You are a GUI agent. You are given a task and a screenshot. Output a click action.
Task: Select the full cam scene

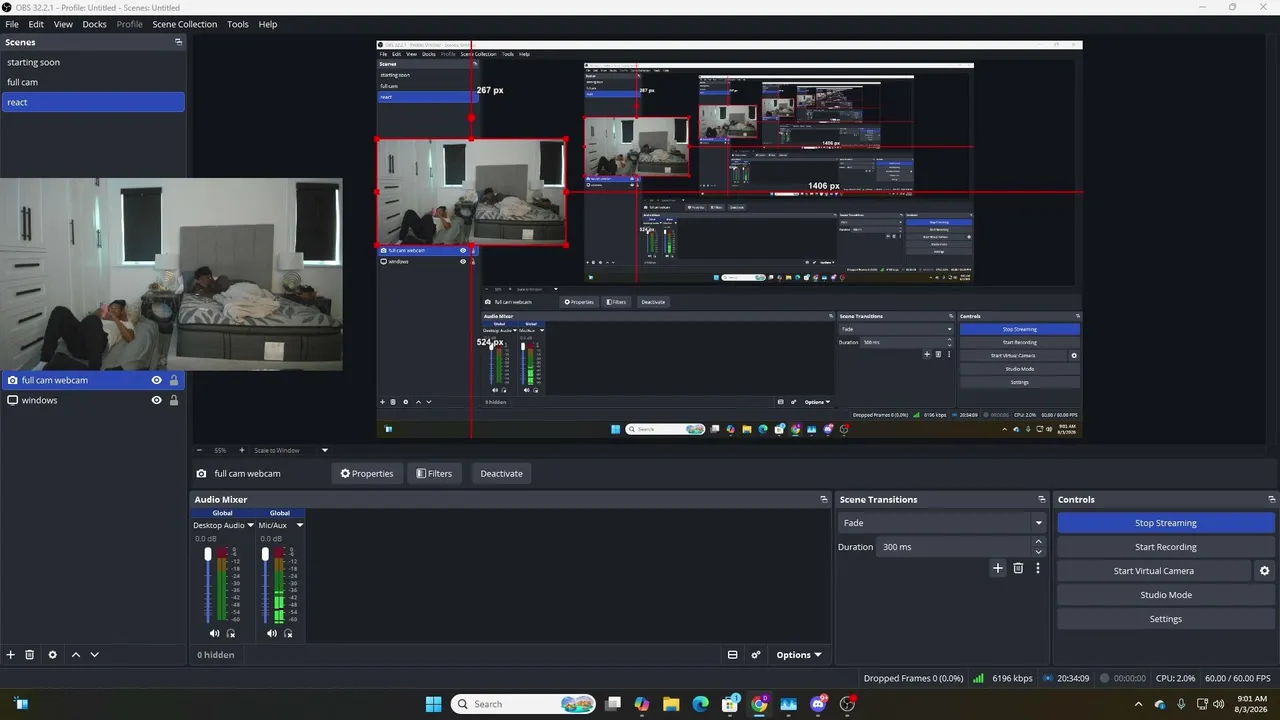tap(93, 82)
